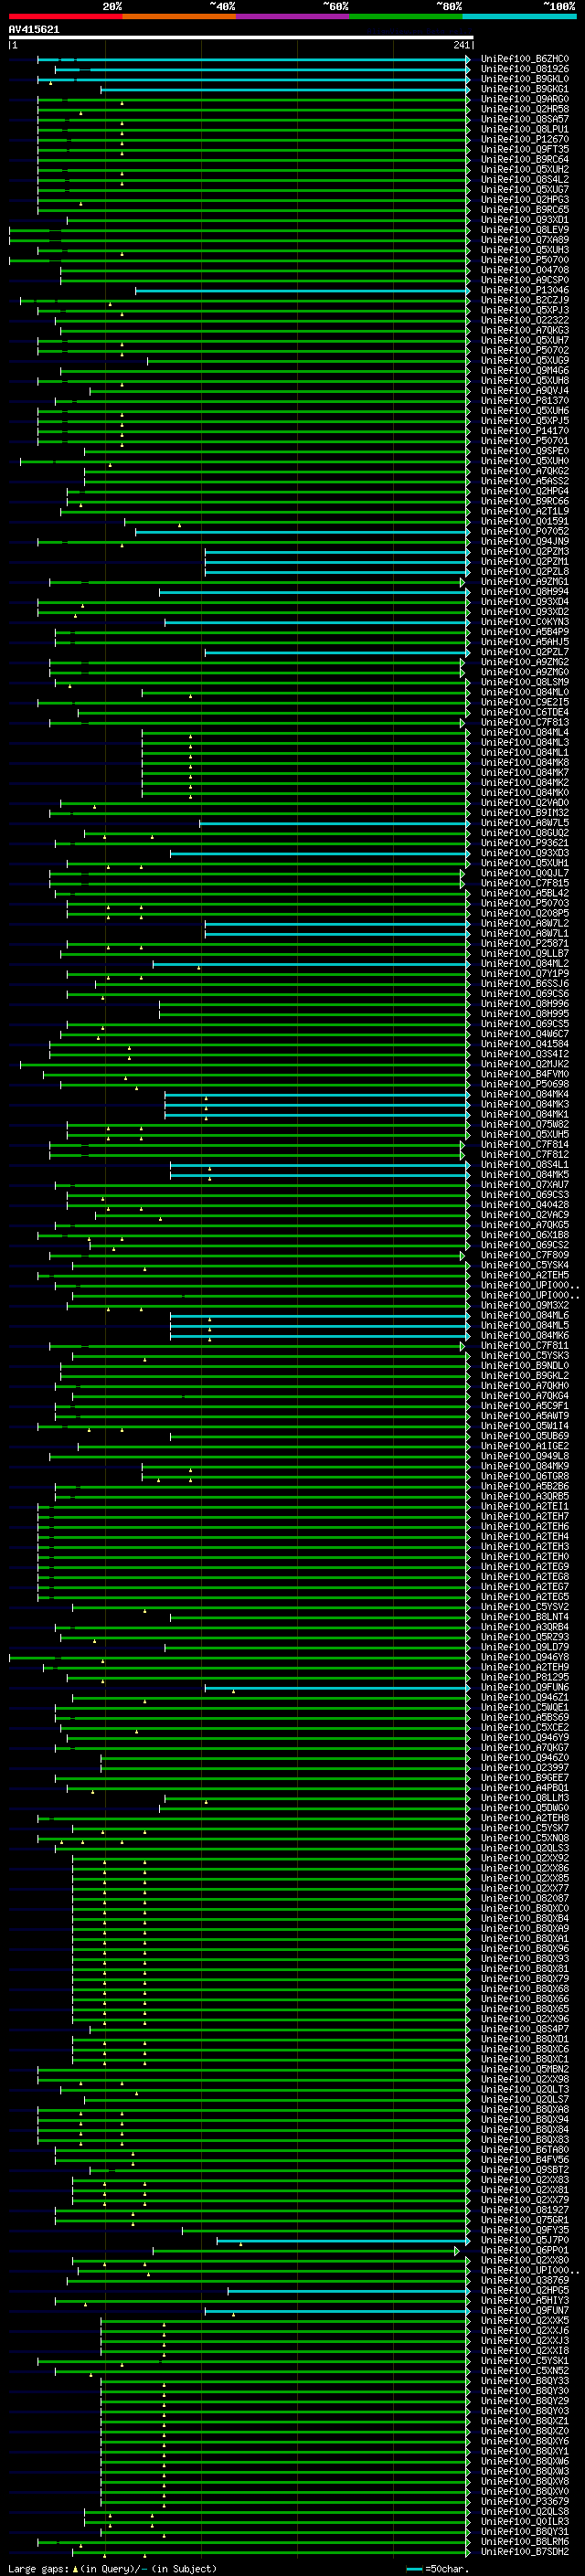Select subject UniRef100_C7F814
Viewport: 585px width, 2576px height.
(524, 1144)
